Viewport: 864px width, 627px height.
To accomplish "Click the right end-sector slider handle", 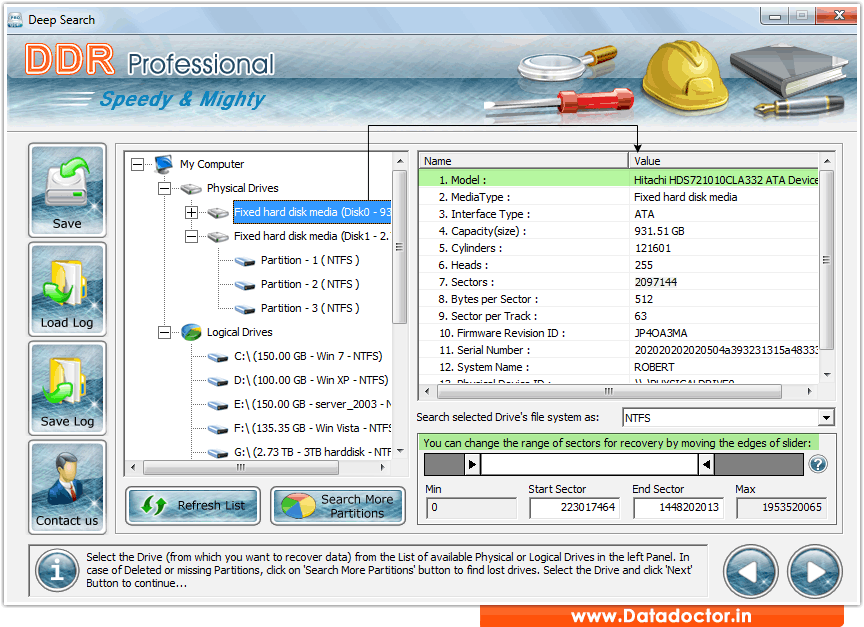I will [x=706, y=464].
